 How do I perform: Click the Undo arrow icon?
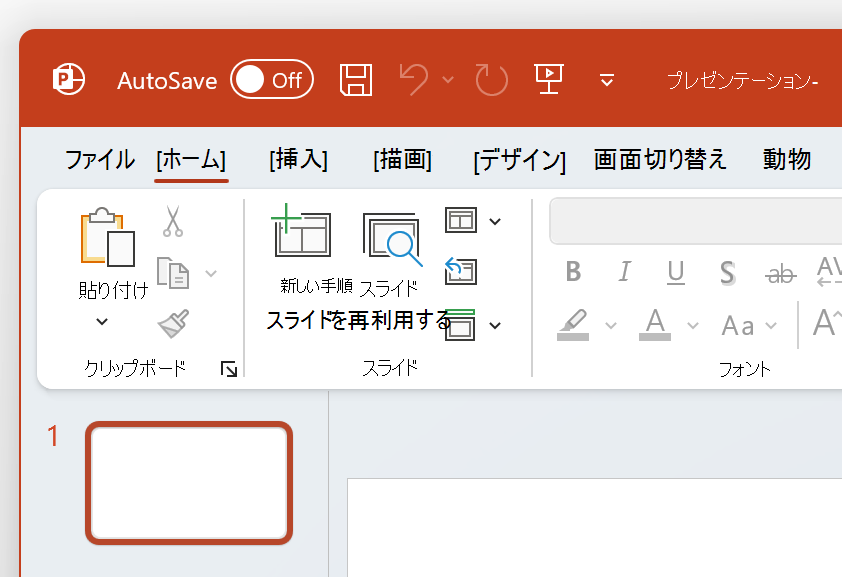414,79
